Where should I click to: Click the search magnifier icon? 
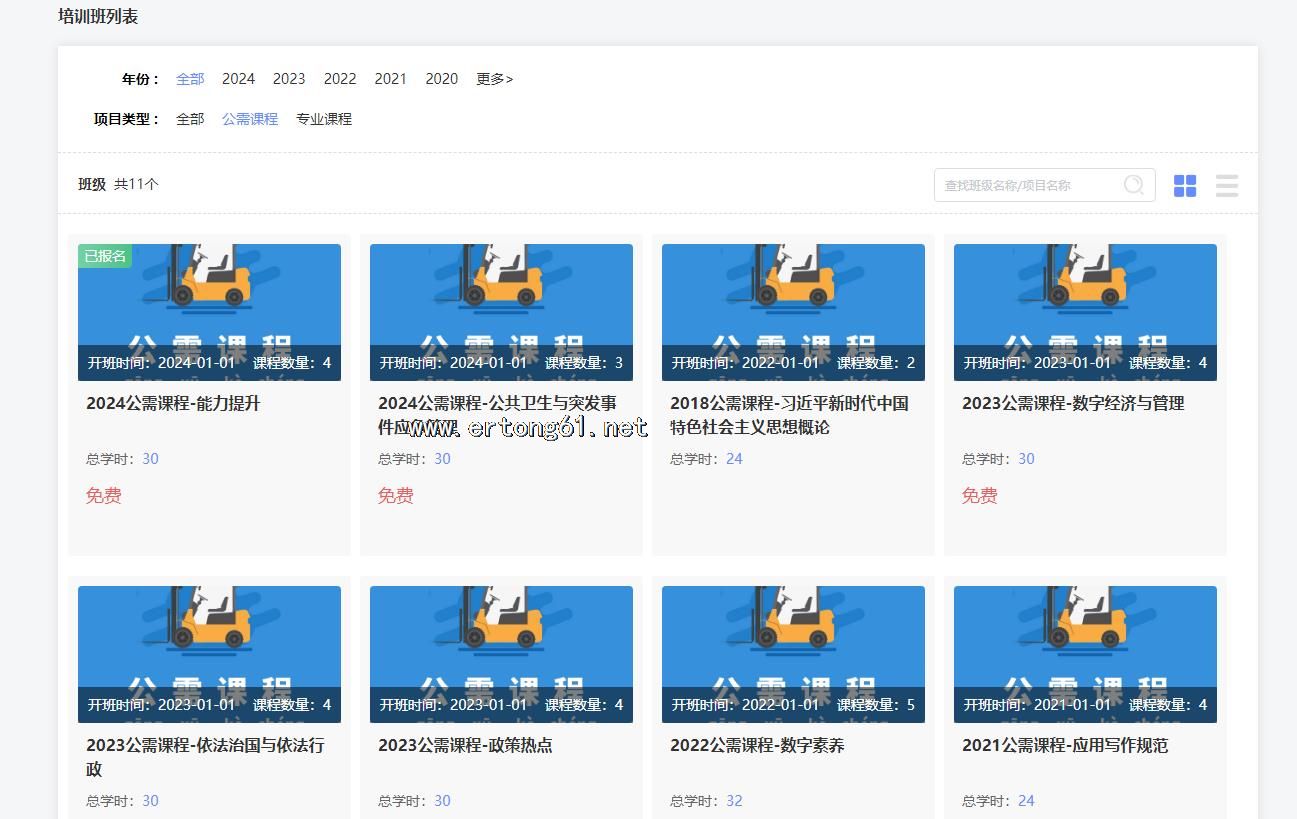pyautogui.click(x=1134, y=185)
